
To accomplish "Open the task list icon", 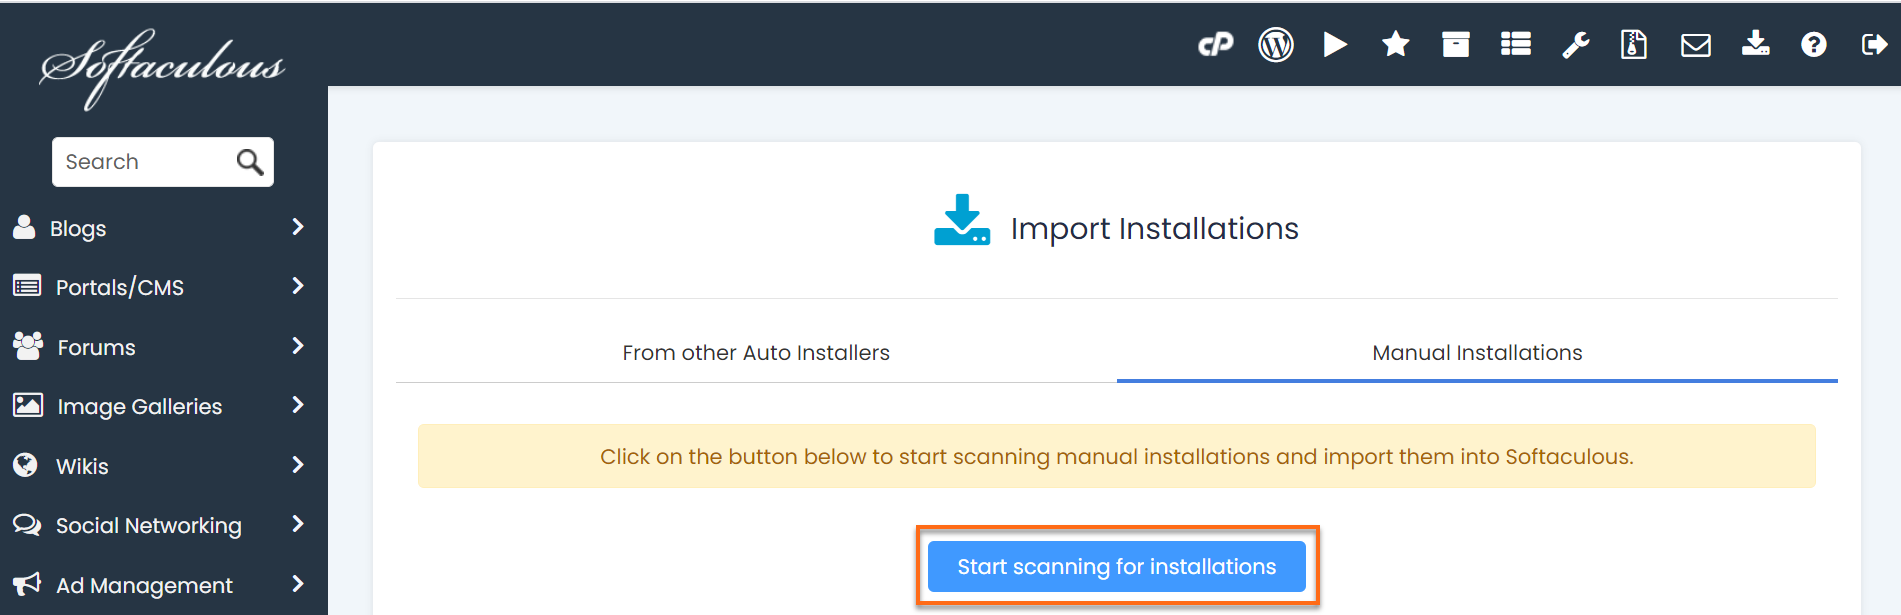I will 1515,45.
